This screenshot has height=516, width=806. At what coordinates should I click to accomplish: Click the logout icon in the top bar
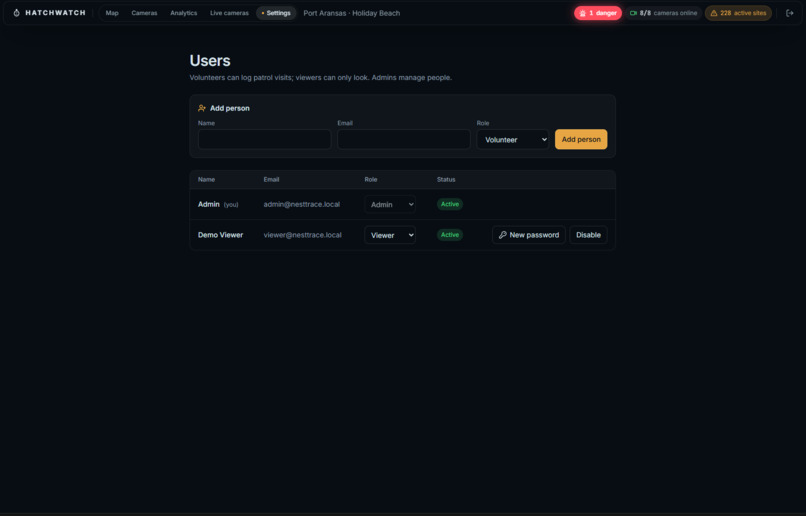pos(790,13)
